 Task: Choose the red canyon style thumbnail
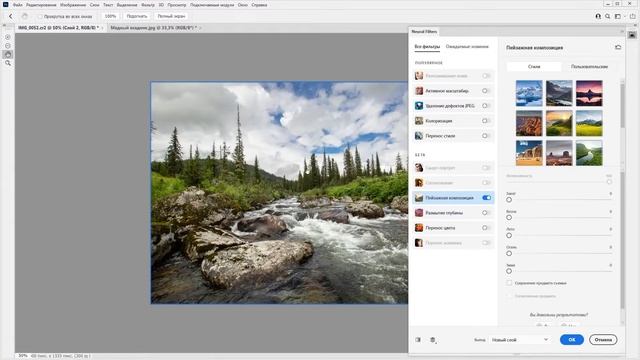[529, 123]
